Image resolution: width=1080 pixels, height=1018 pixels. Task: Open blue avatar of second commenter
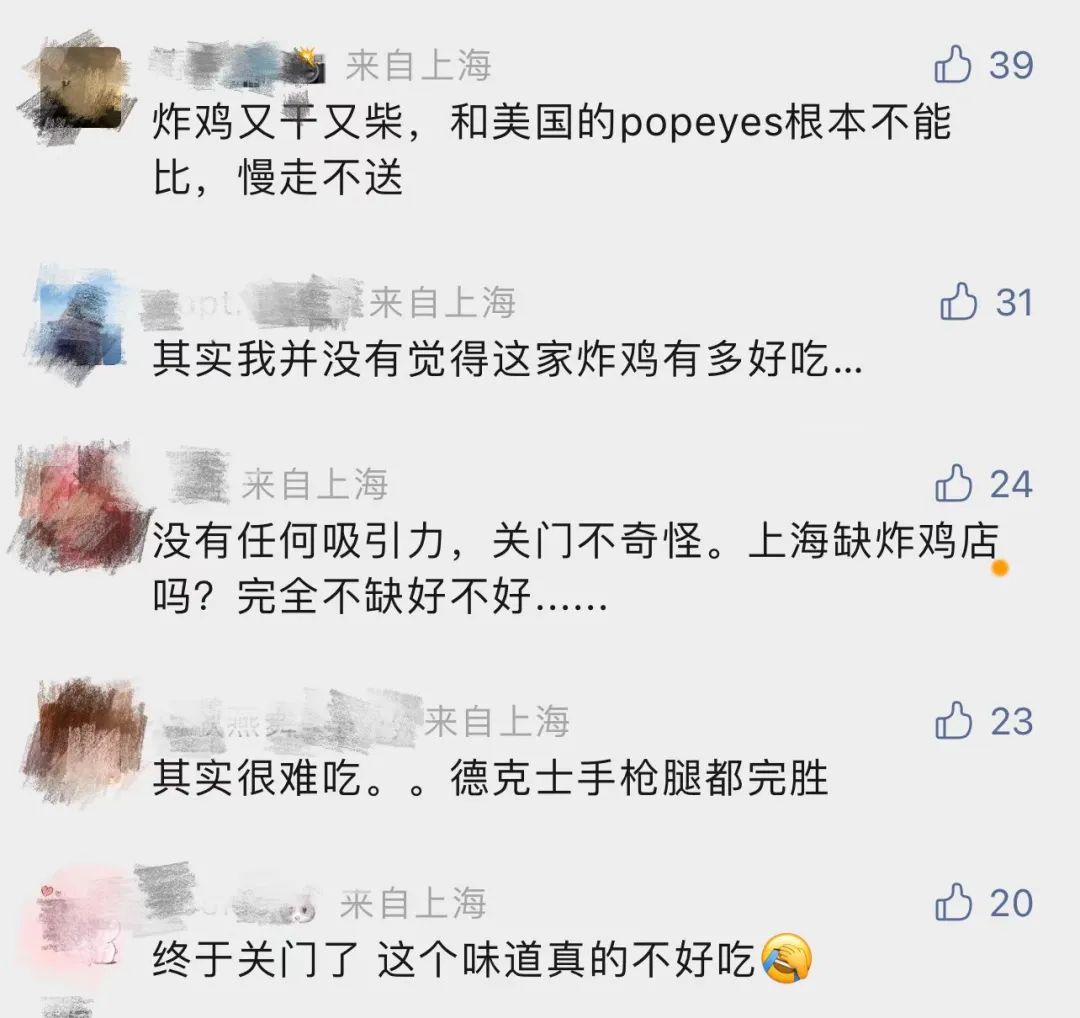coord(81,325)
